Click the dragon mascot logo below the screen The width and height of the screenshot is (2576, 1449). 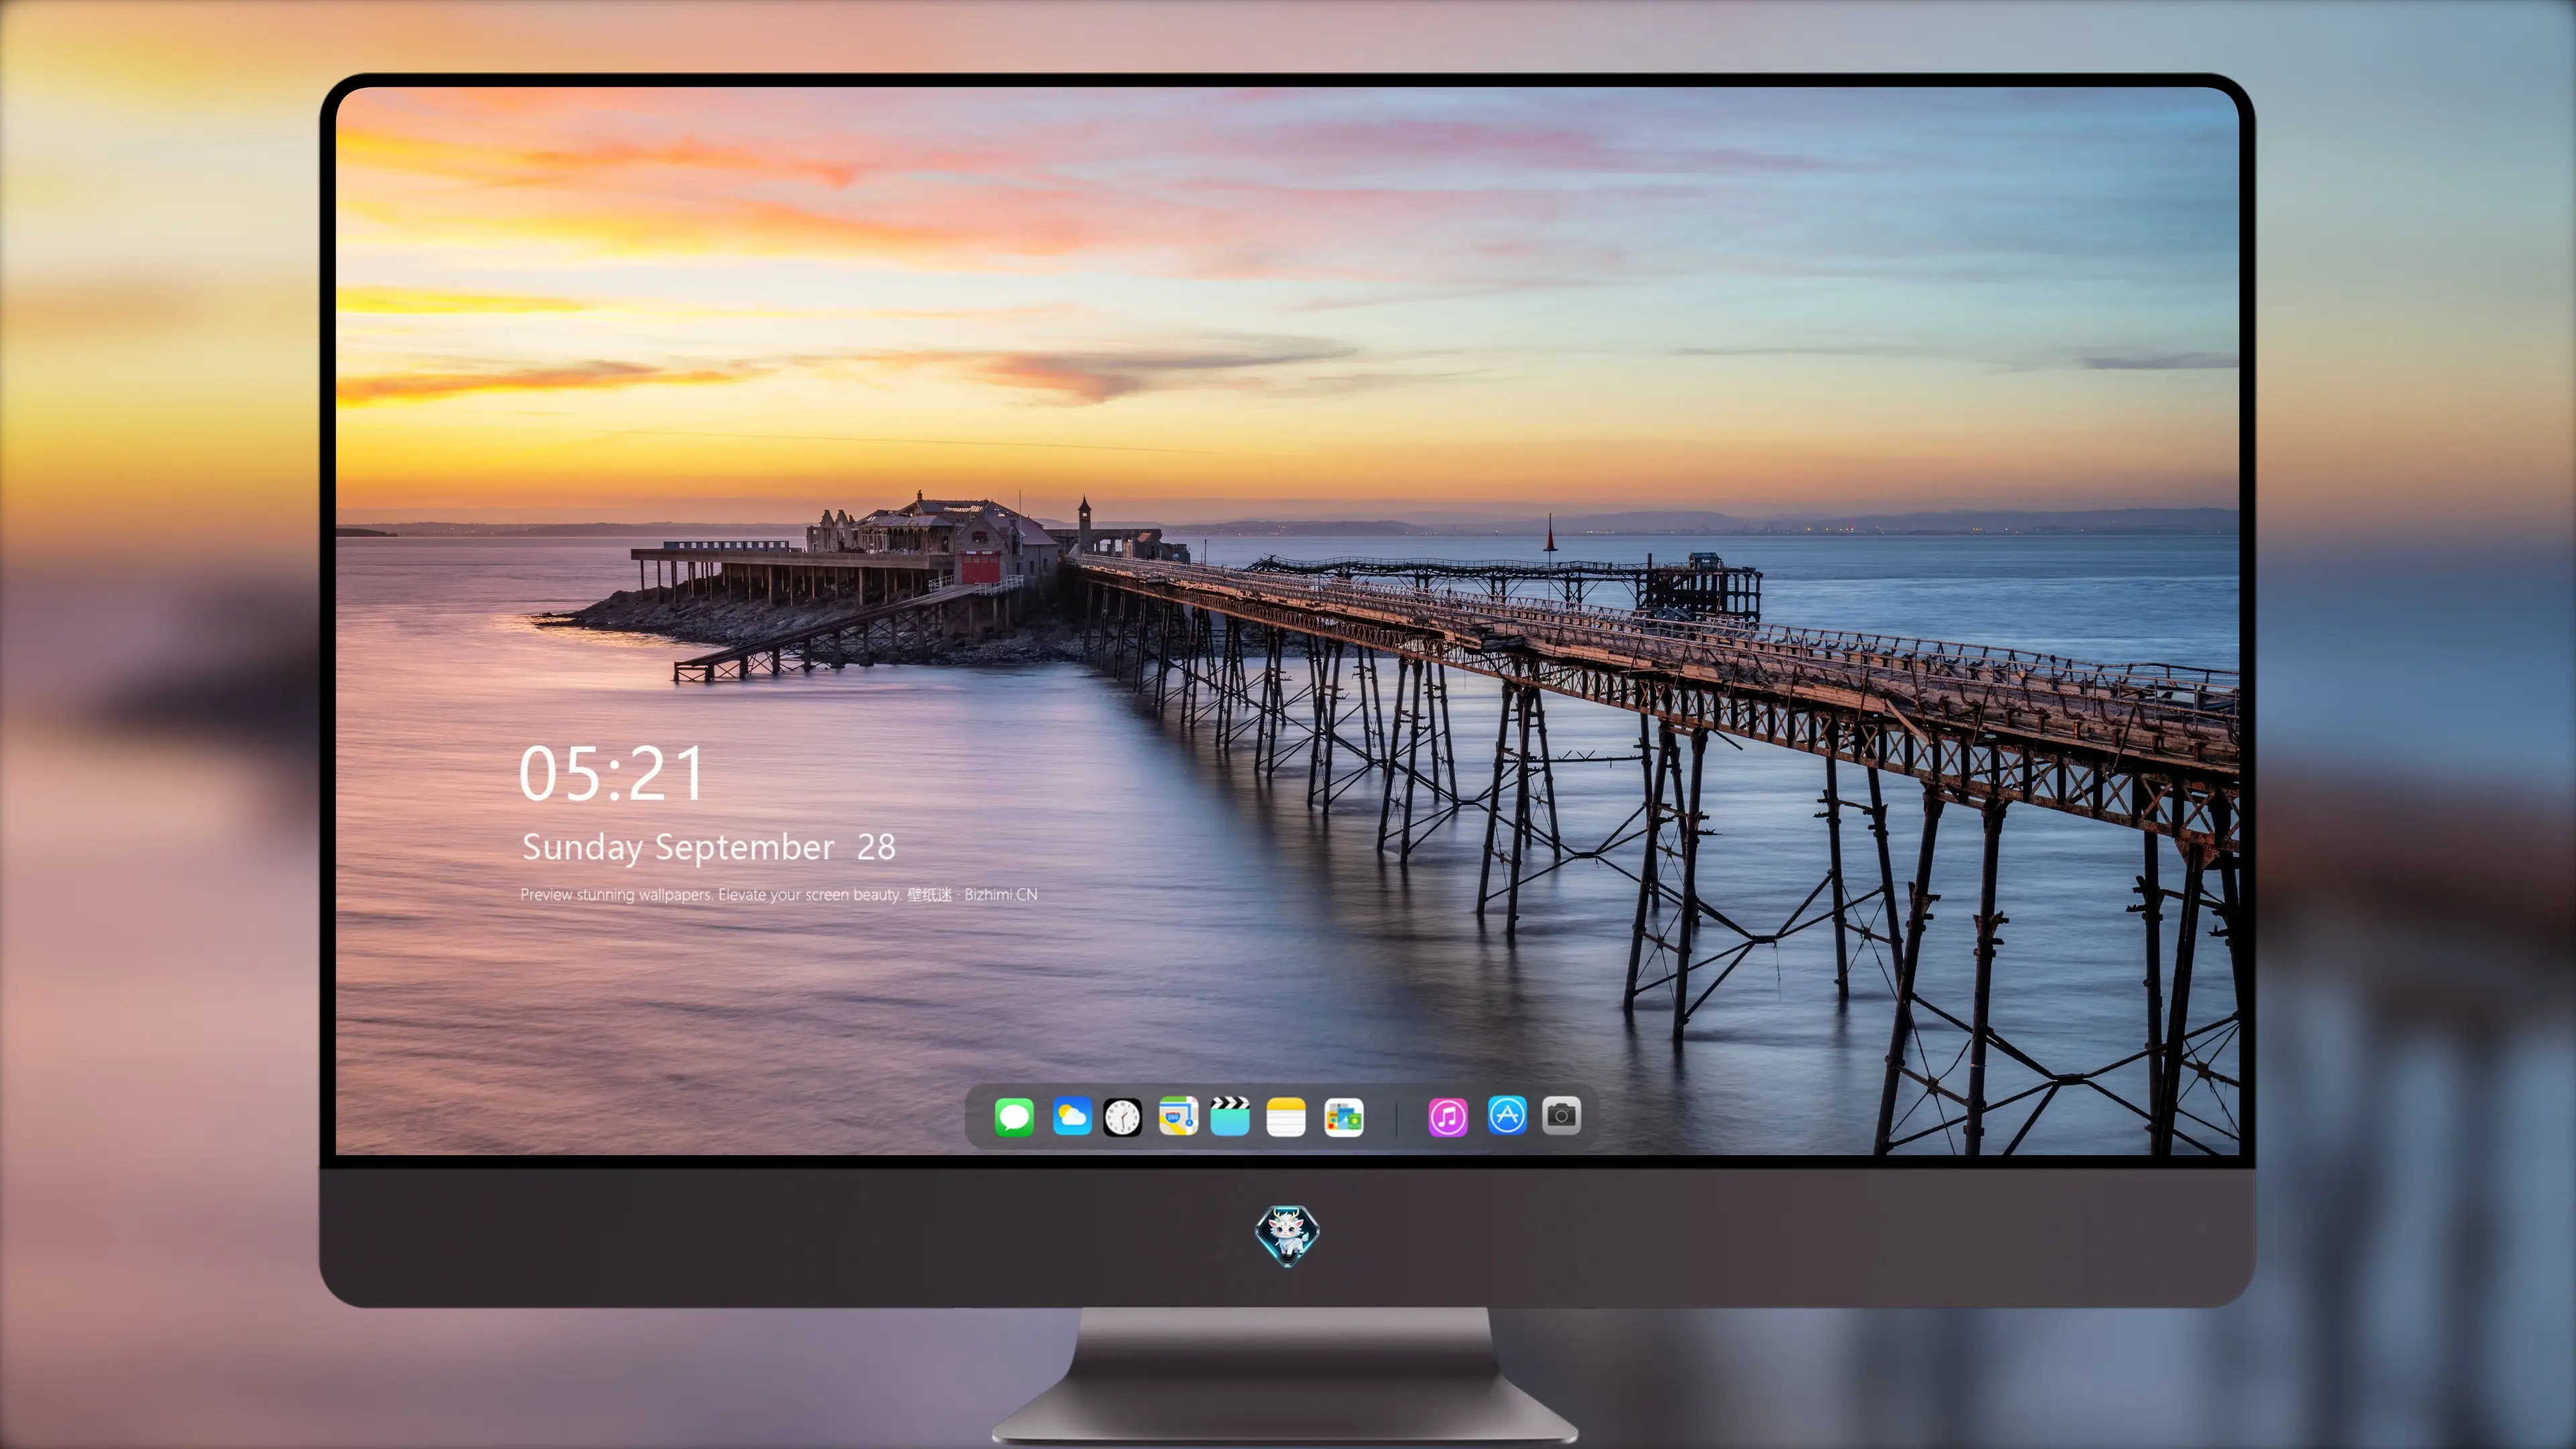(1287, 1236)
